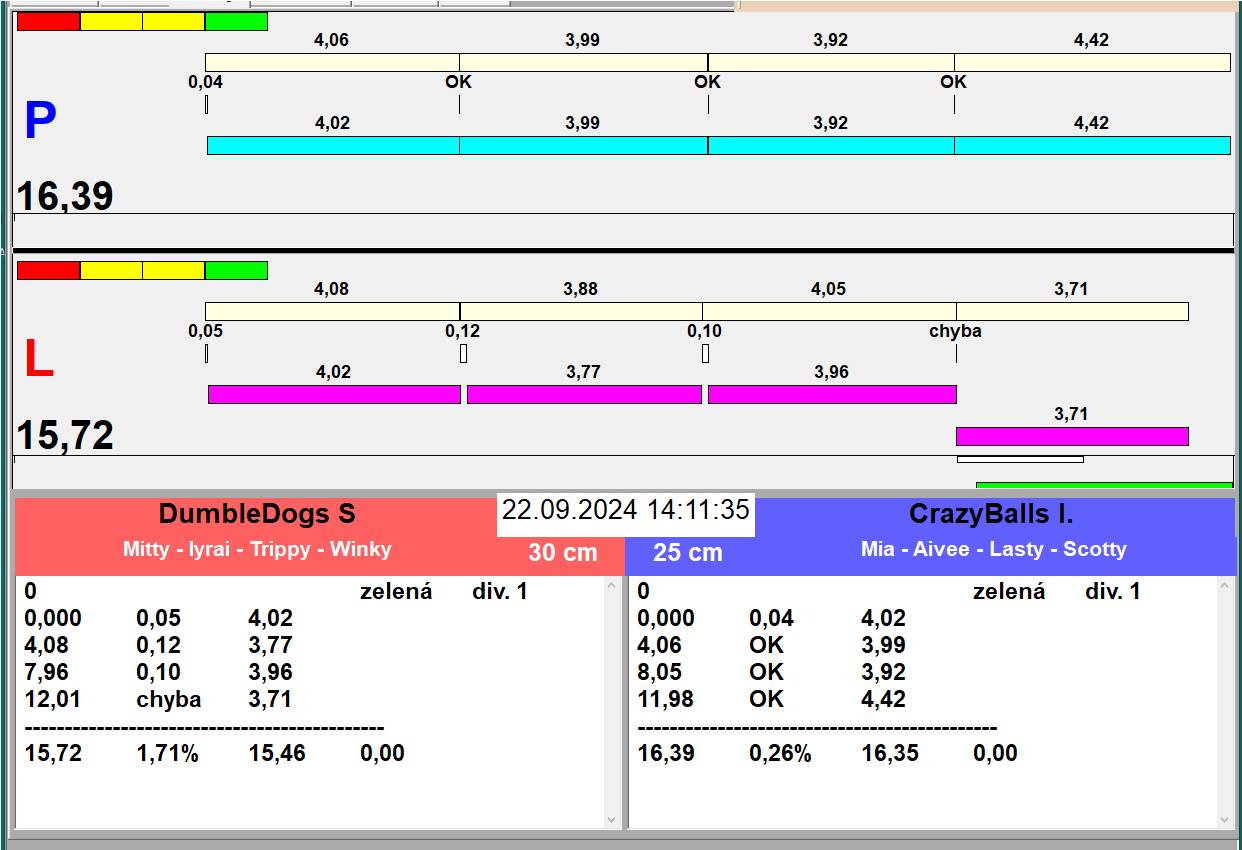Click the 0,12 pass value in lane L timeline
Viewport: 1242px width, 850px height.
(463, 331)
